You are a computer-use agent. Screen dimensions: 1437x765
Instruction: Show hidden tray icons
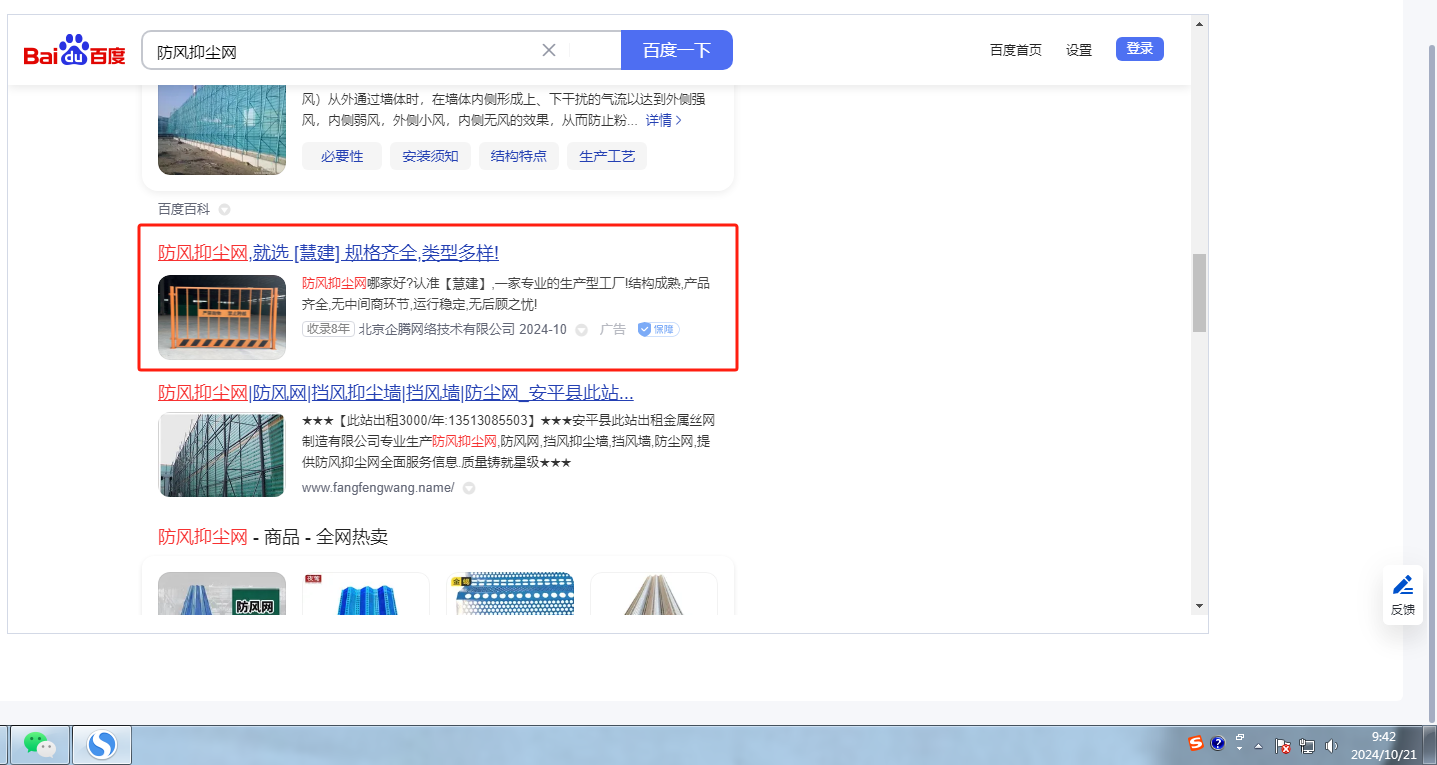point(1259,747)
